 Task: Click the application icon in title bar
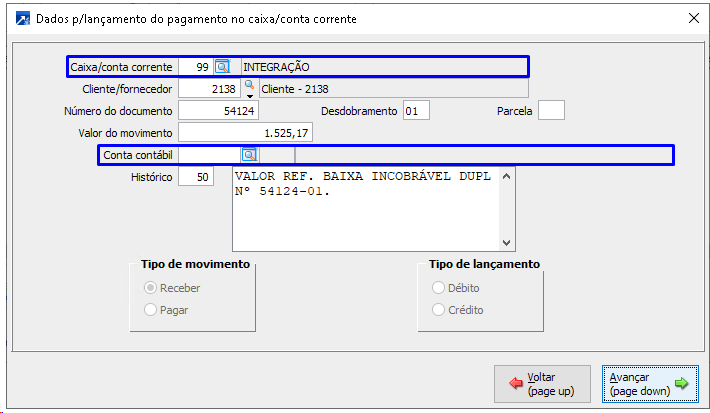pos(23,19)
